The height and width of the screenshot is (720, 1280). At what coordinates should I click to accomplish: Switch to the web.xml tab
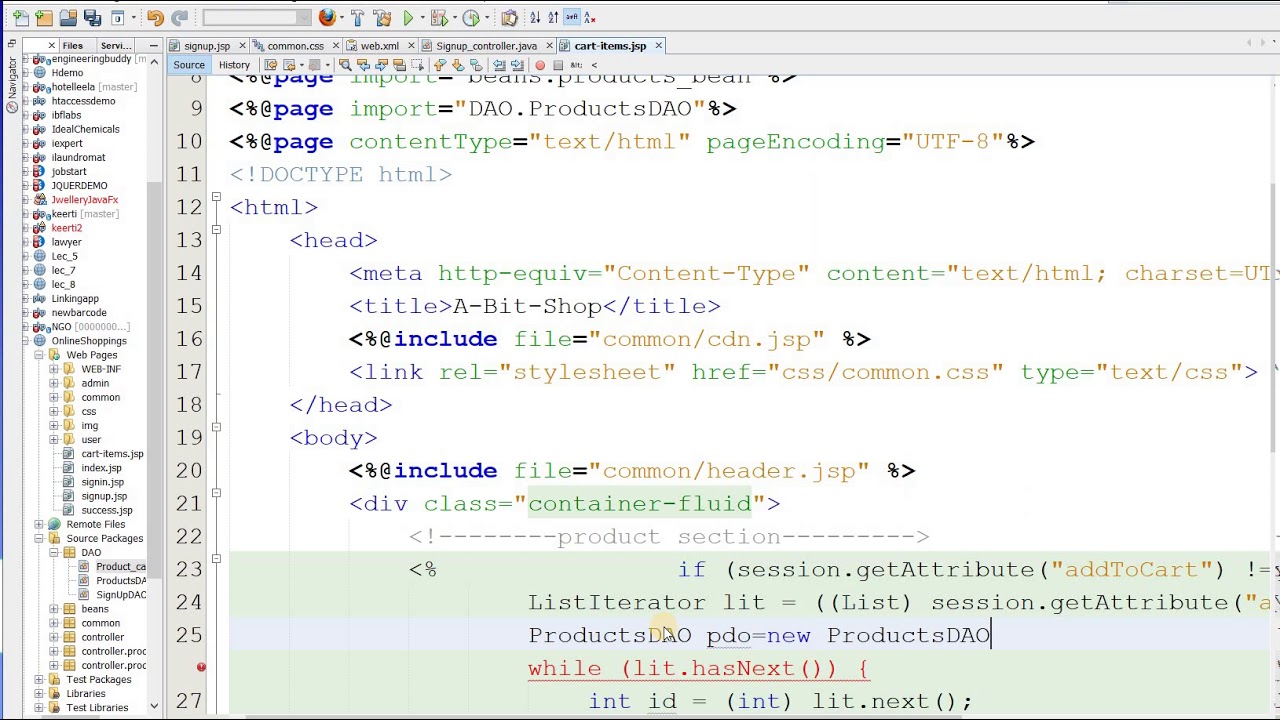pos(378,46)
